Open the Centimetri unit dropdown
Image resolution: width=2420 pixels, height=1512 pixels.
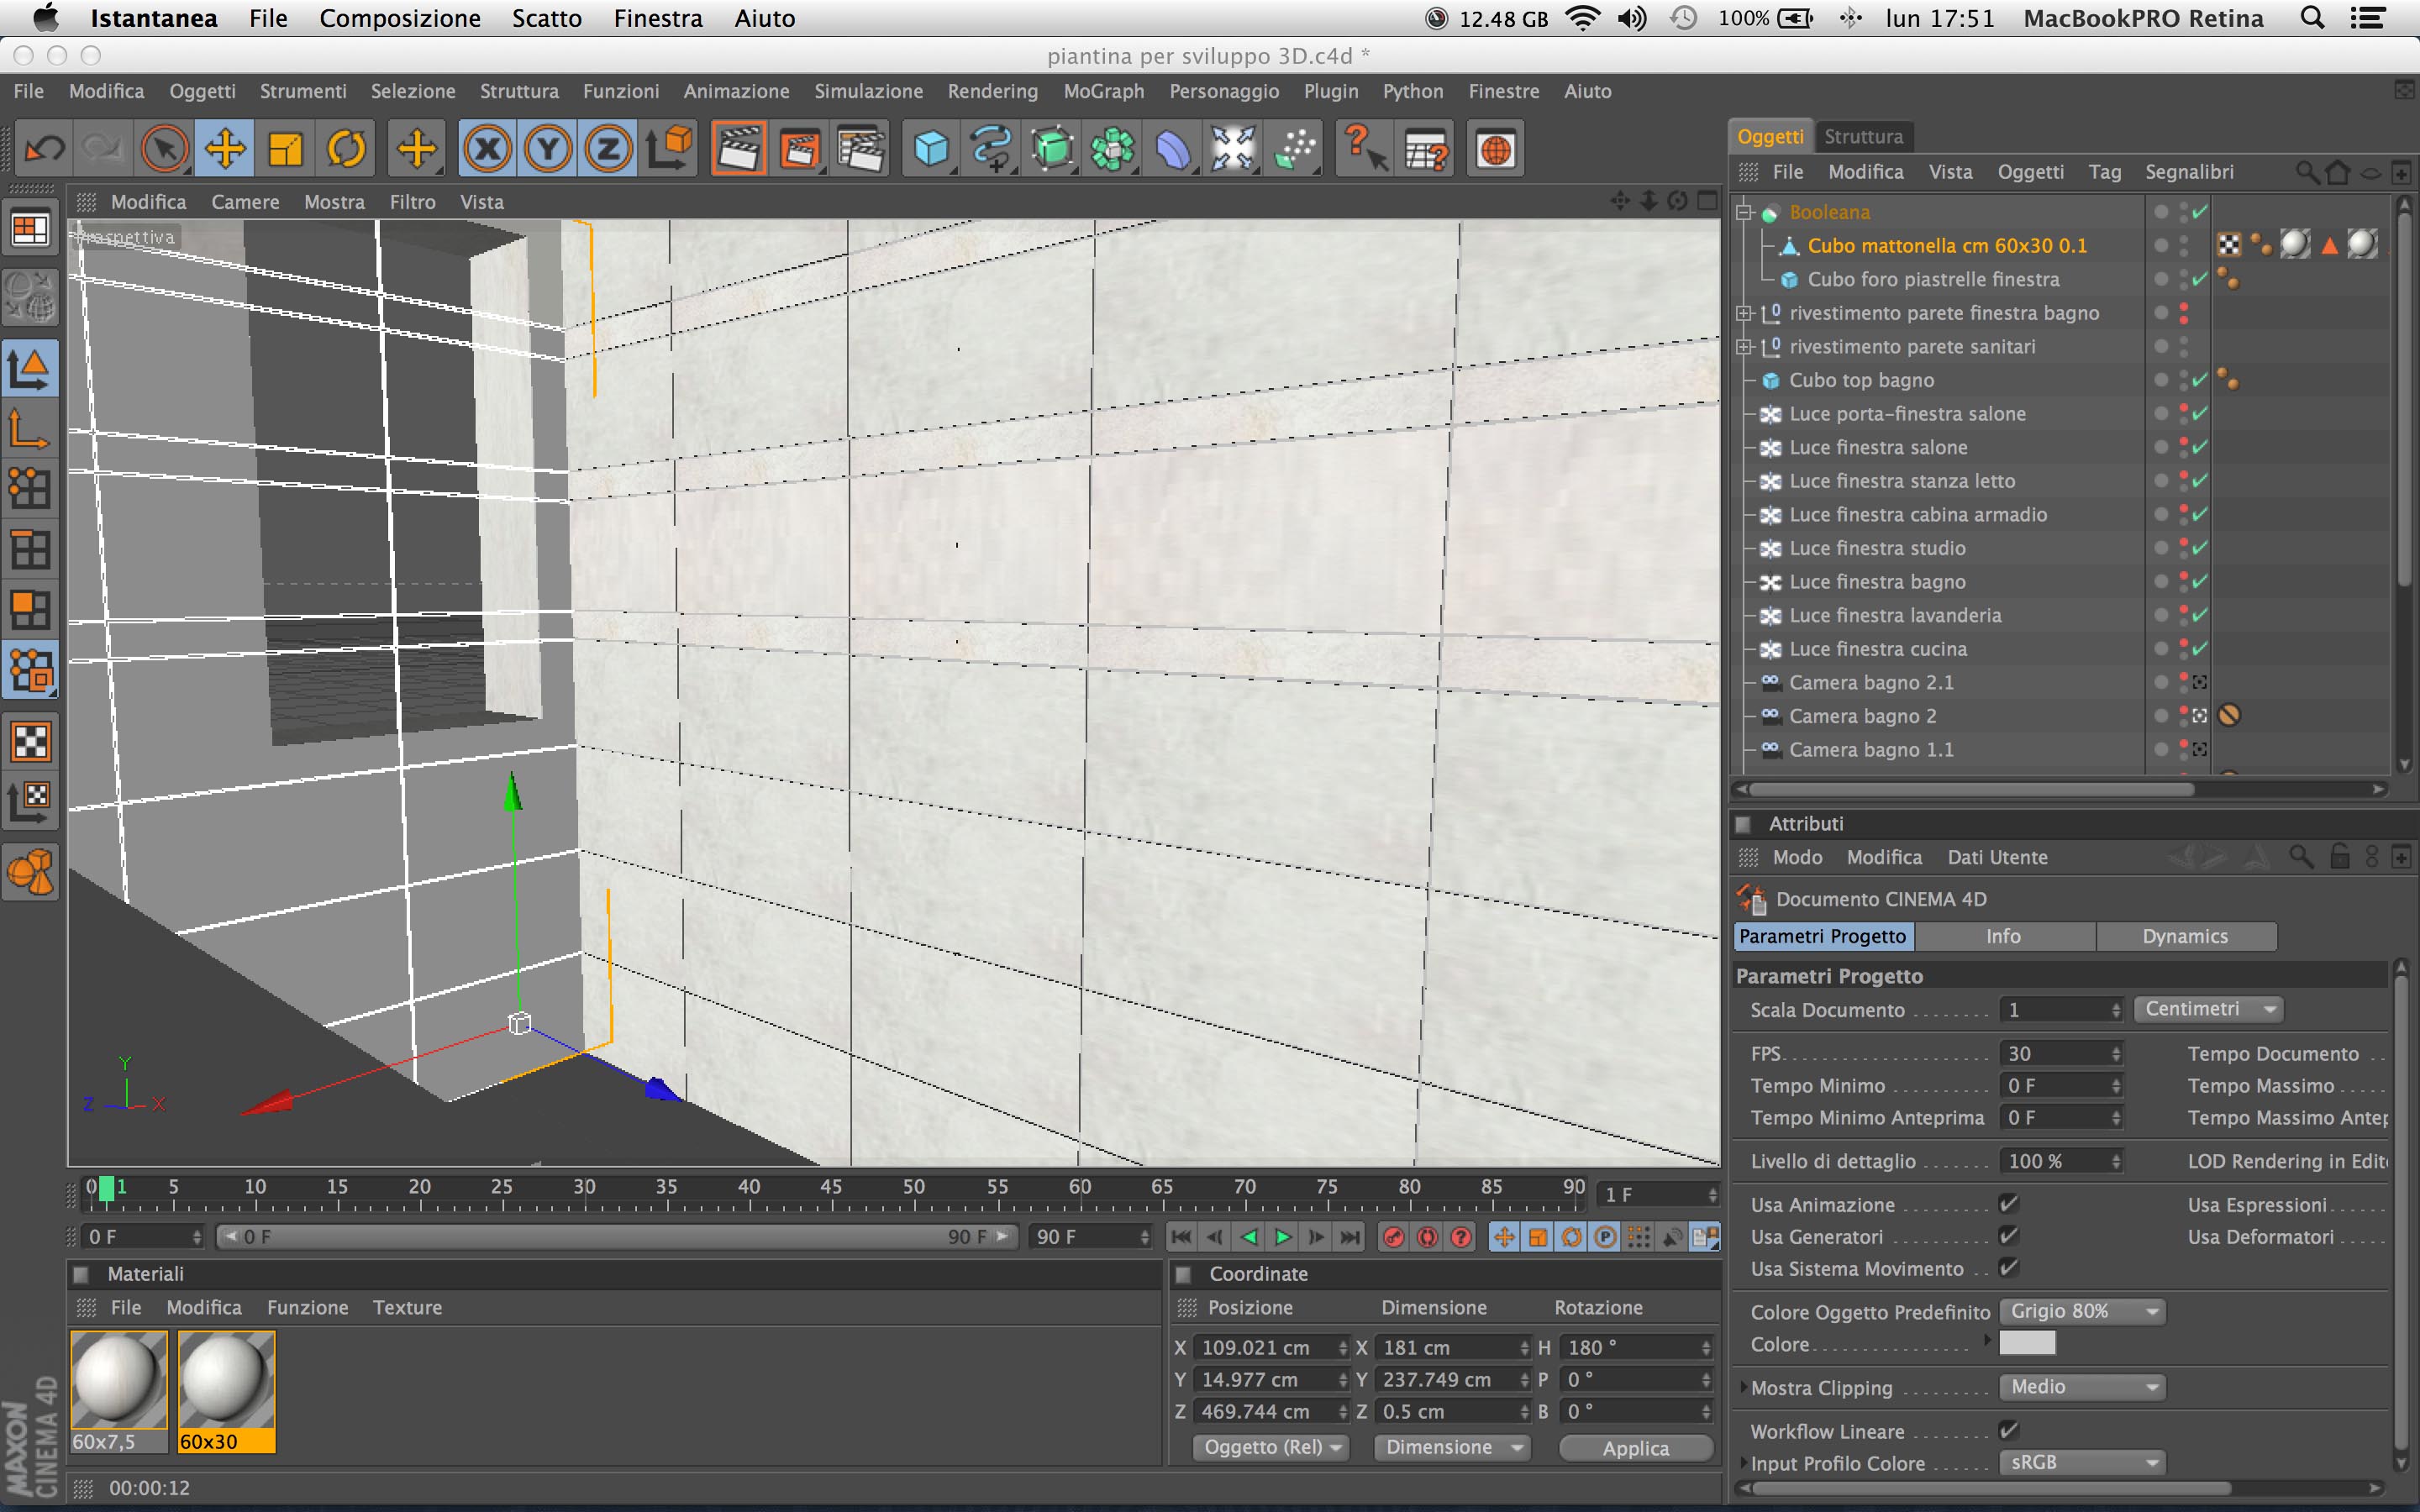(2209, 1009)
